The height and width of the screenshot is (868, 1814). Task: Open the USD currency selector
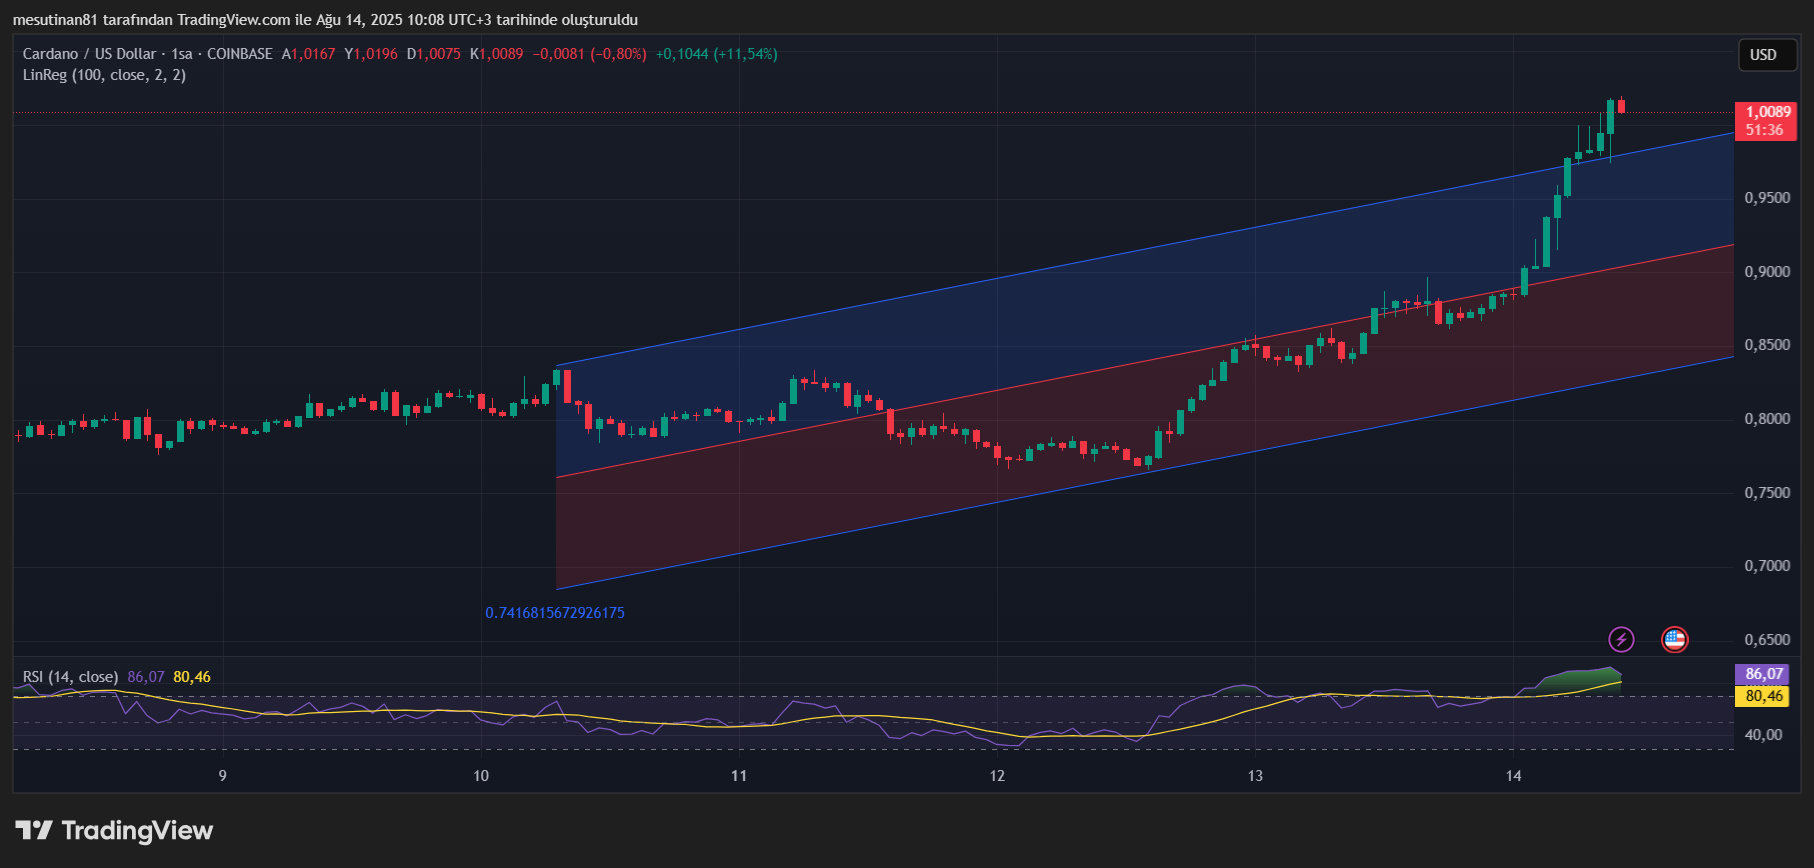click(1763, 55)
